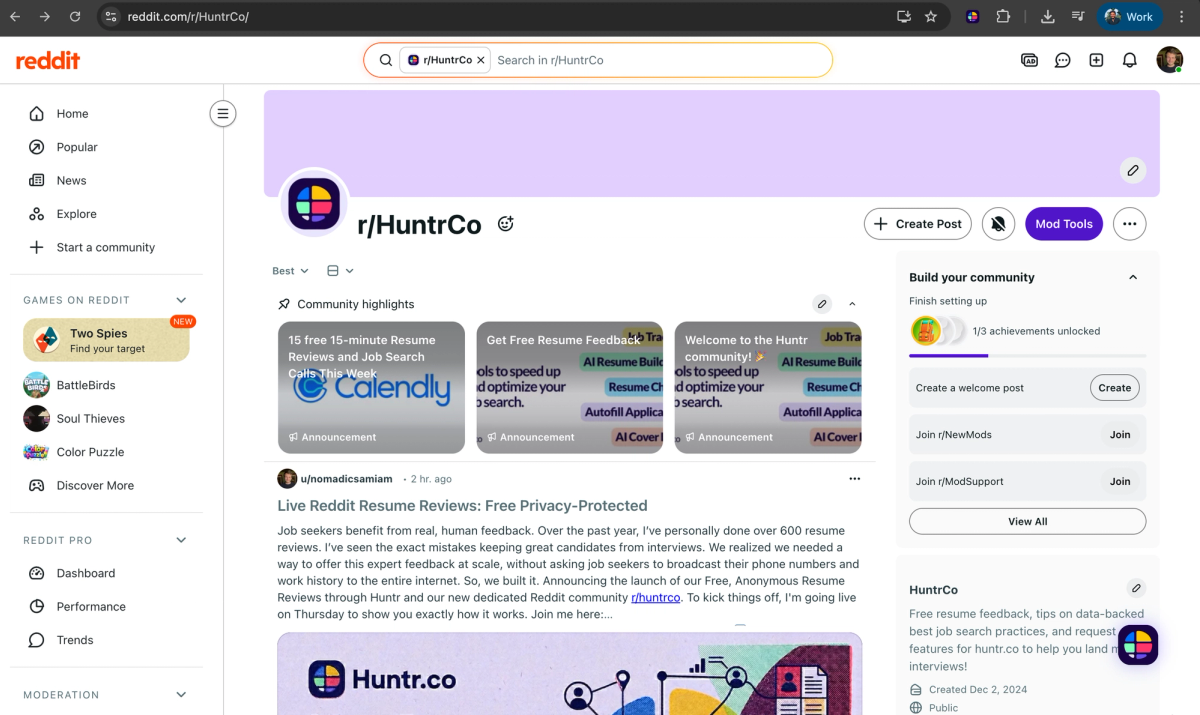Play the Two Spies game
This screenshot has height=715, width=1200.
(x=106, y=340)
